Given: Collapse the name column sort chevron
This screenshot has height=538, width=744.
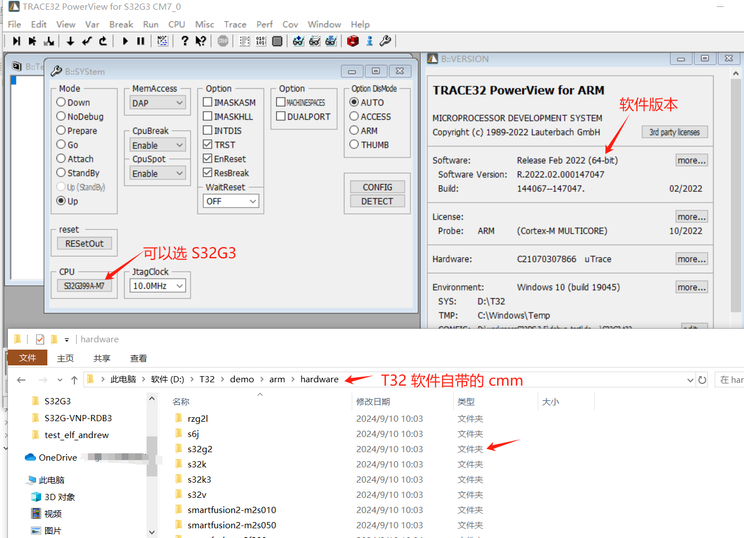Looking at the screenshot, I should coord(260,395).
